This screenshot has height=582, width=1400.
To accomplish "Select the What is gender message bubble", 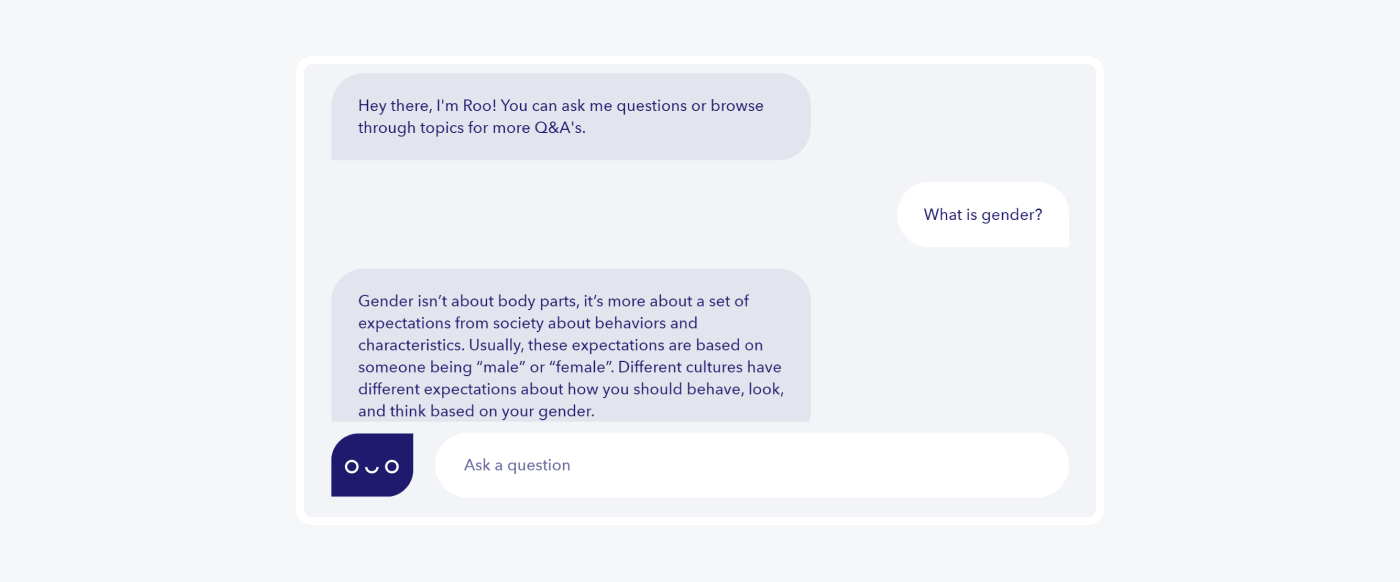I will click(x=983, y=214).
